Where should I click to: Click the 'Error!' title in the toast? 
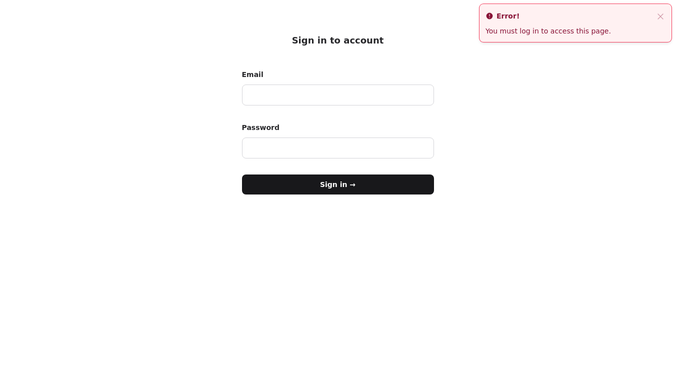[508, 16]
